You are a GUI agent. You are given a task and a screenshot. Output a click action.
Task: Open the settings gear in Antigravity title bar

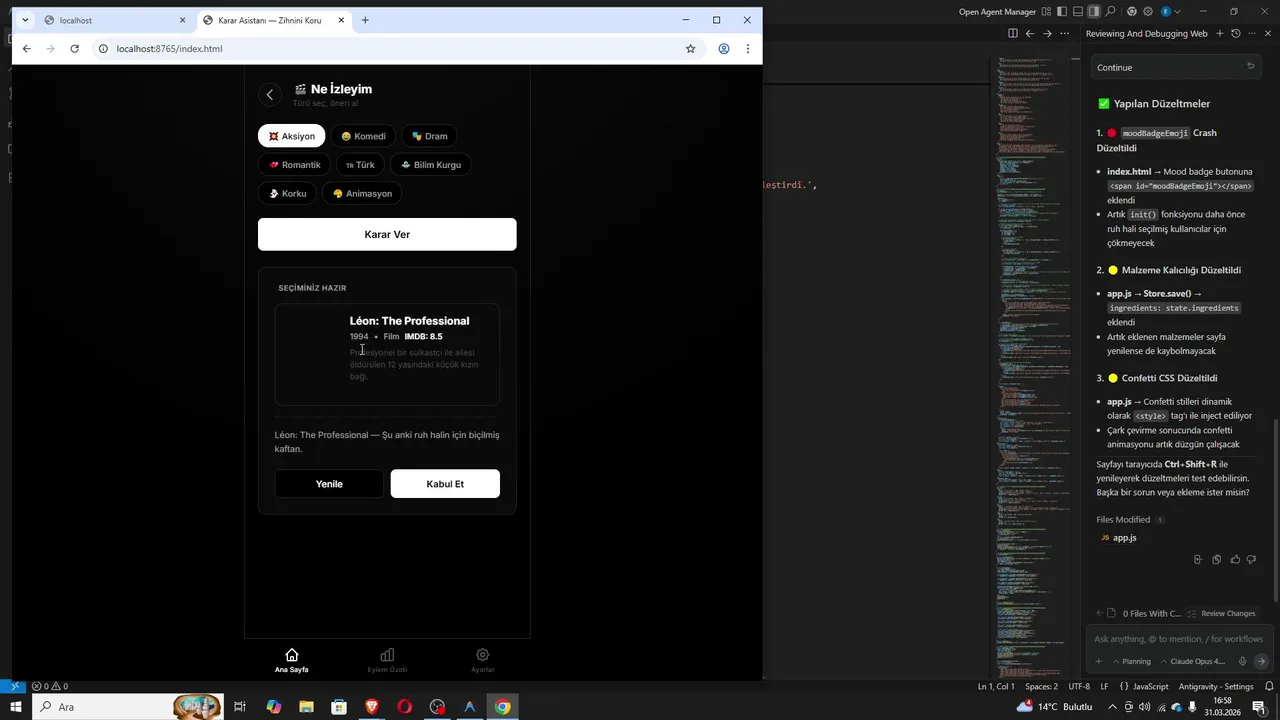[x=1149, y=11]
